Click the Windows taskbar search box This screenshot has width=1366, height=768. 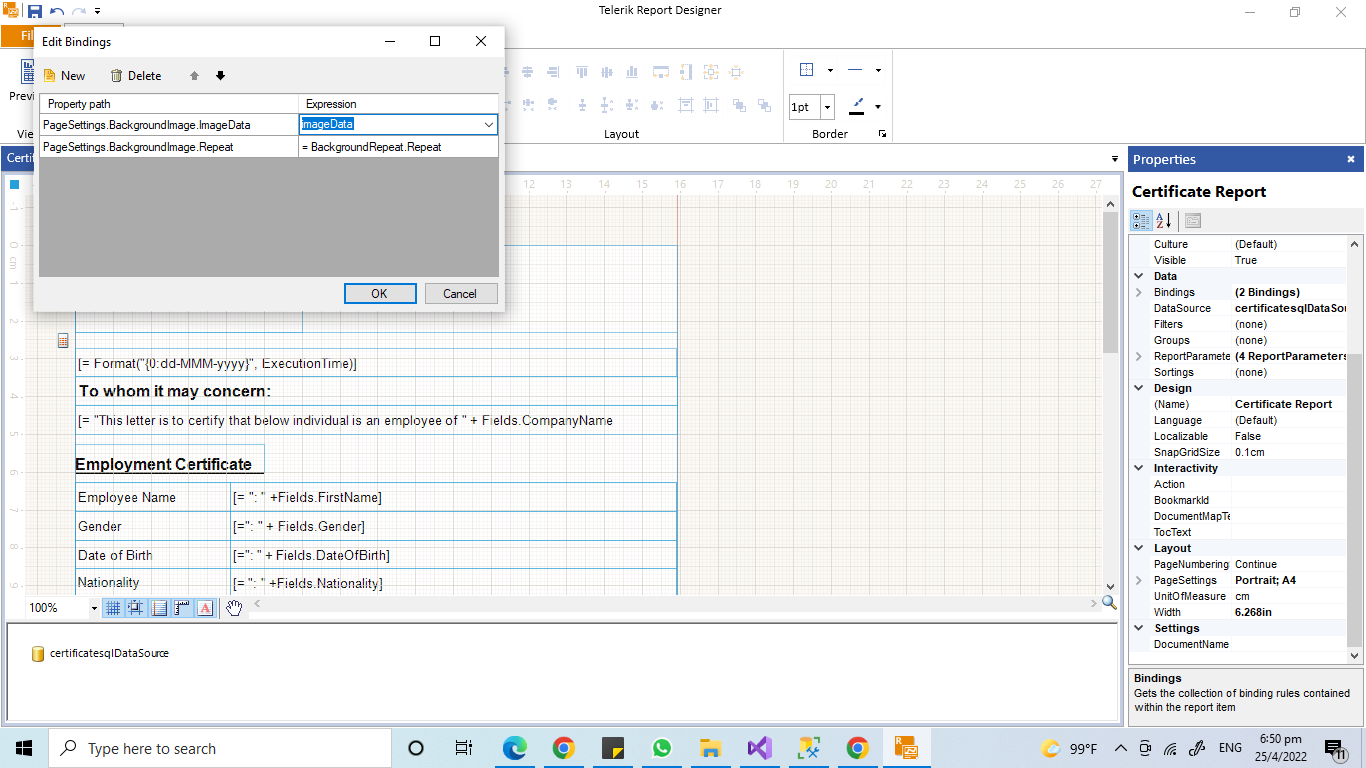[x=221, y=748]
